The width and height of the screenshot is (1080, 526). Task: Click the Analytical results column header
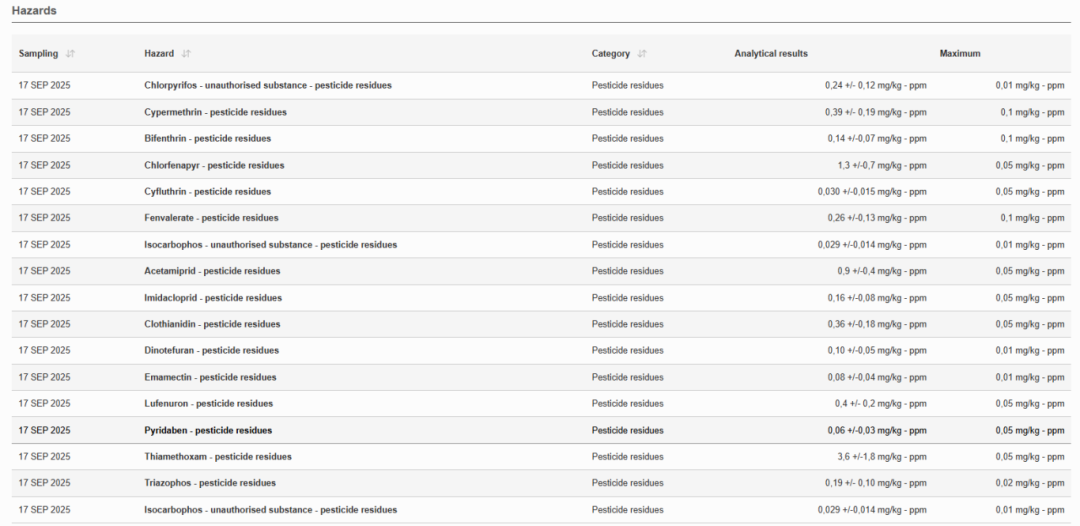770,54
